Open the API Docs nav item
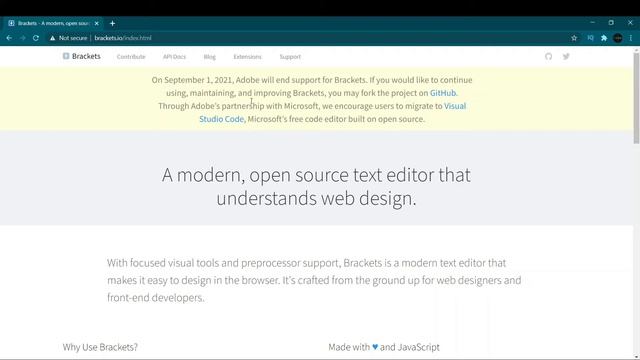 pyautogui.click(x=174, y=57)
